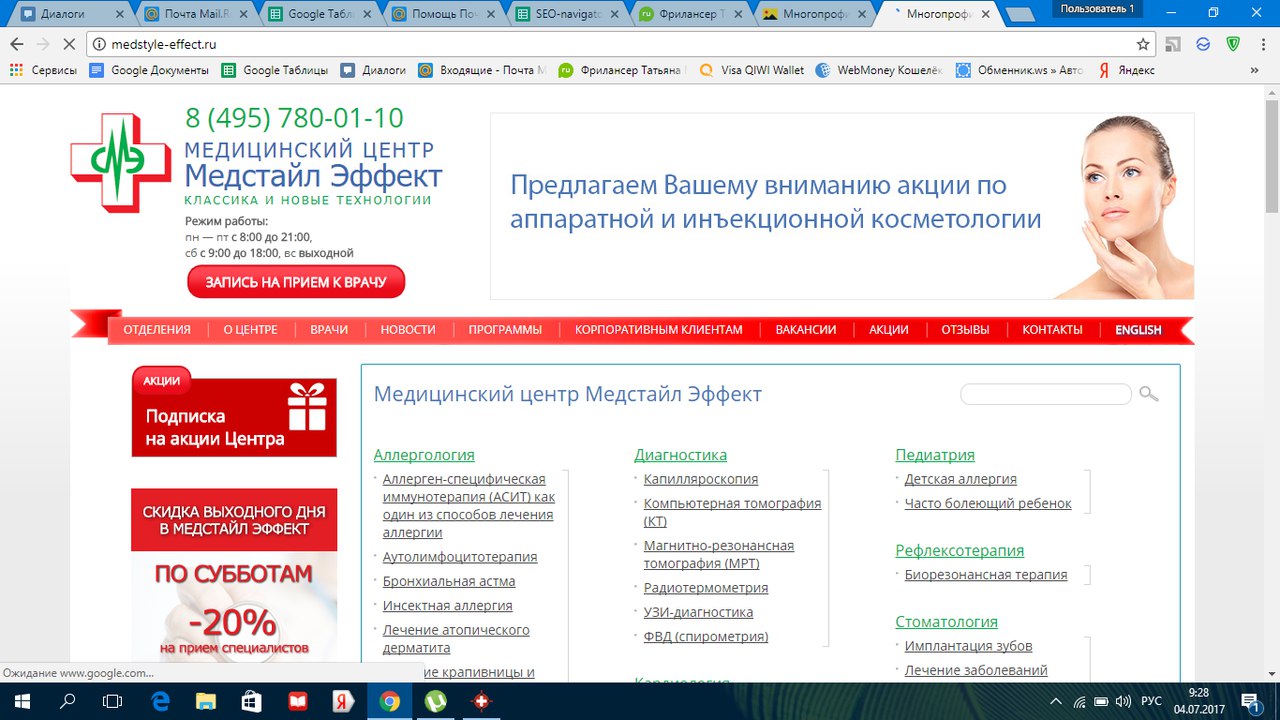
Task: Open the Yandex app on the taskbar
Action: [x=344, y=701]
